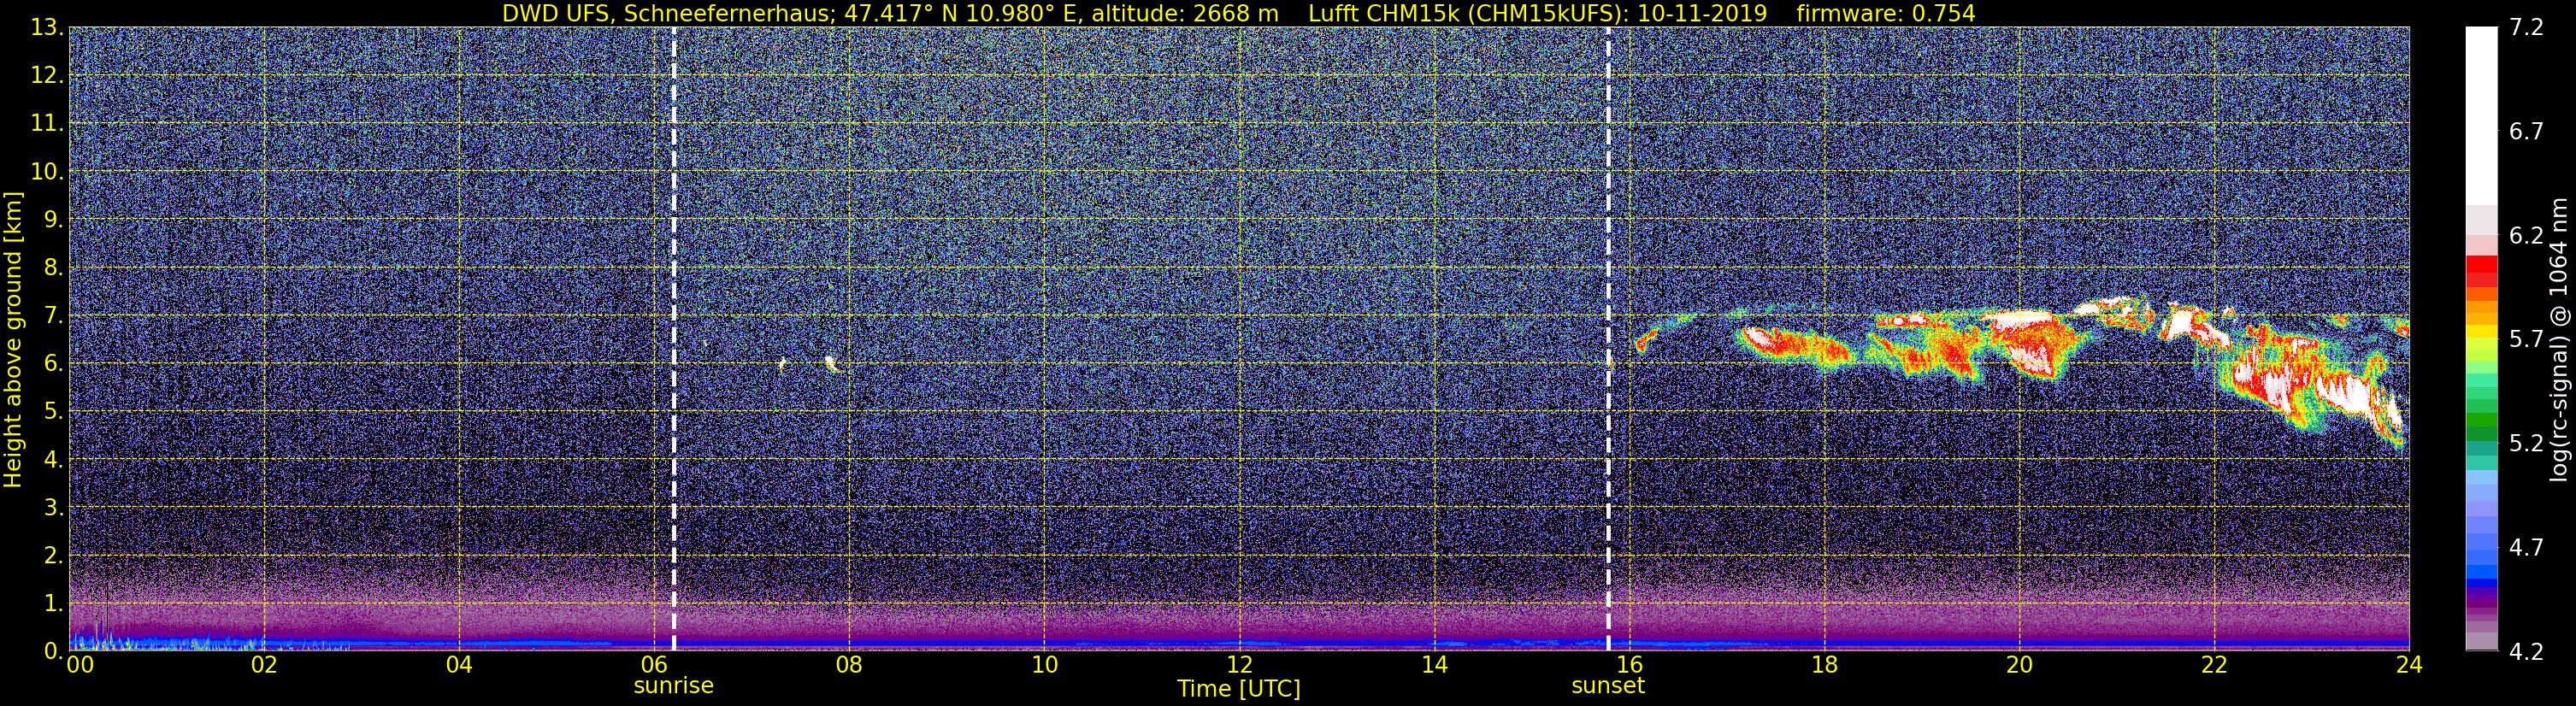Click the height tick label '9.'

pyautogui.click(x=53, y=220)
